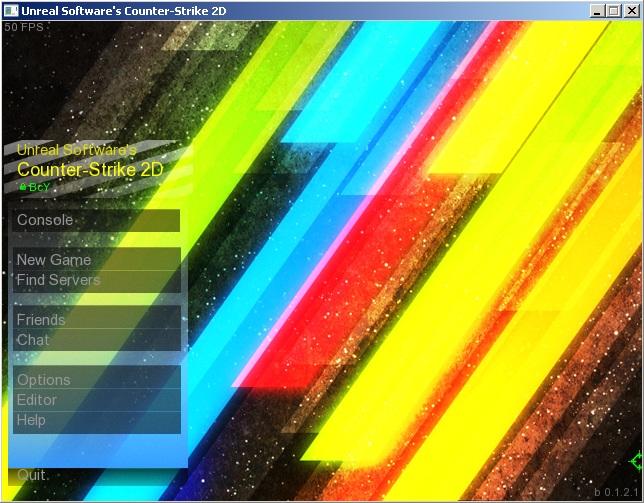Click the 50 FPS counter text
This screenshot has height=503, width=644.
click(x=24, y=27)
